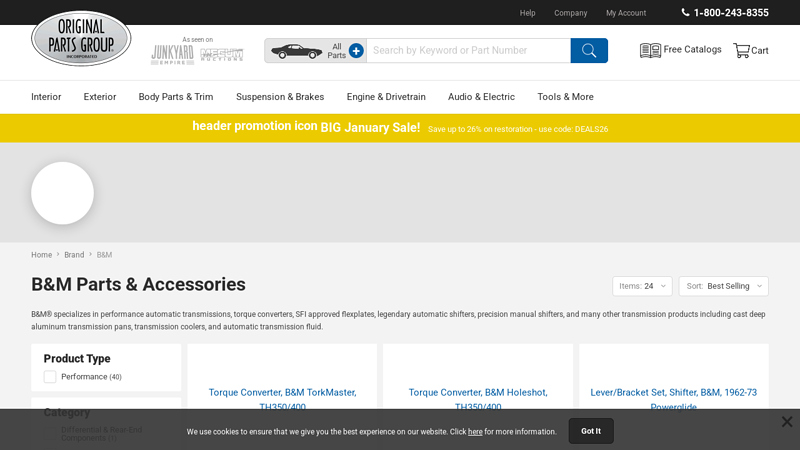Open the Items 24 per-page dropdown
Screen dimensions: 800x450
point(642,286)
